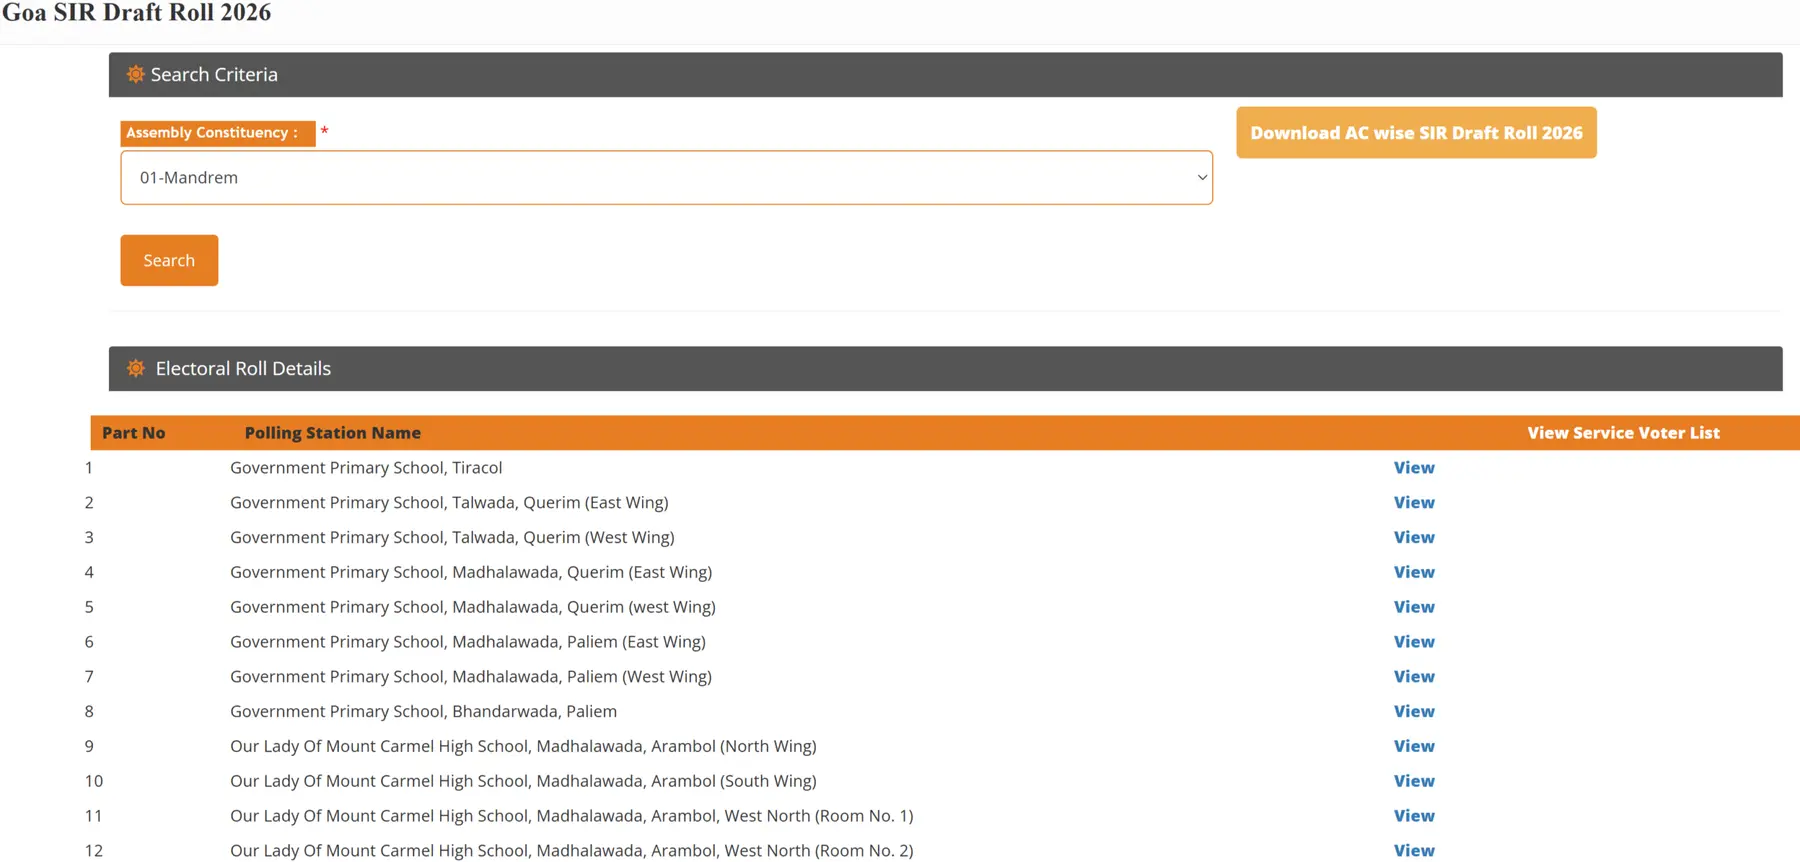Image resolution: width=1800 pixels, height=862 pixels.
Task: Open View link for part number 12
Action: pyautogui.click(x=1414, y=851)
